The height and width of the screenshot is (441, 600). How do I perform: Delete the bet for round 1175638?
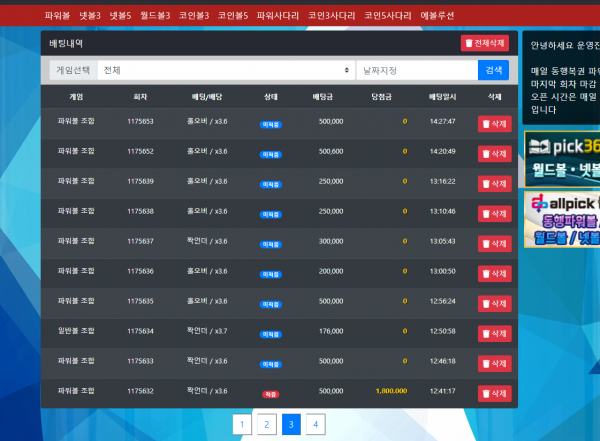click(x=494, y=213)
